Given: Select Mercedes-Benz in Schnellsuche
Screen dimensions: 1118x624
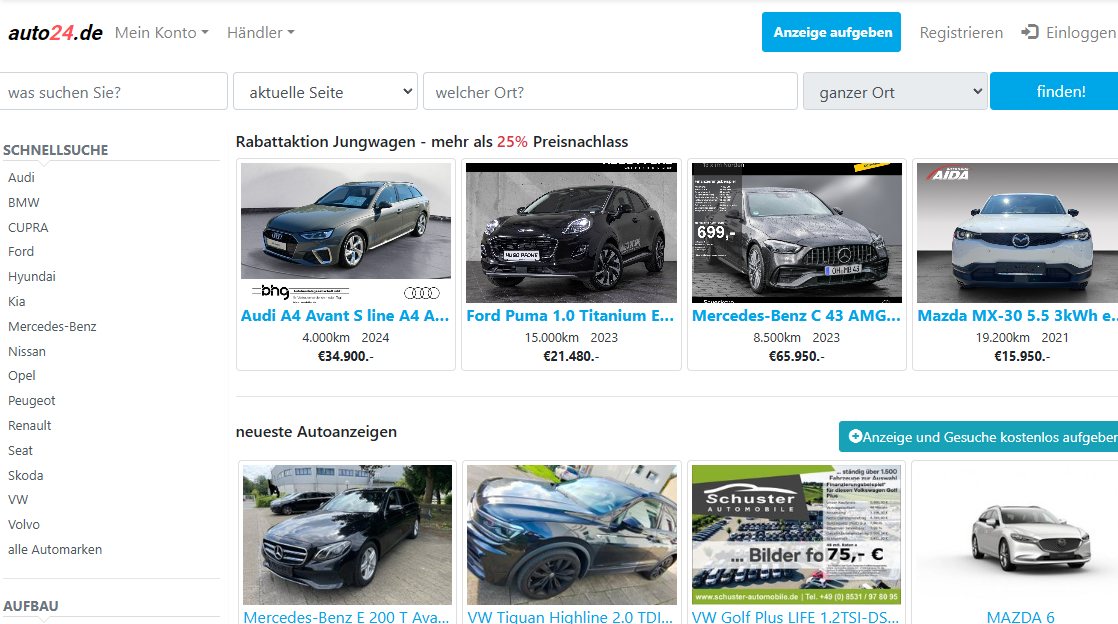Looking at the screenshot, I should [52, 327].
